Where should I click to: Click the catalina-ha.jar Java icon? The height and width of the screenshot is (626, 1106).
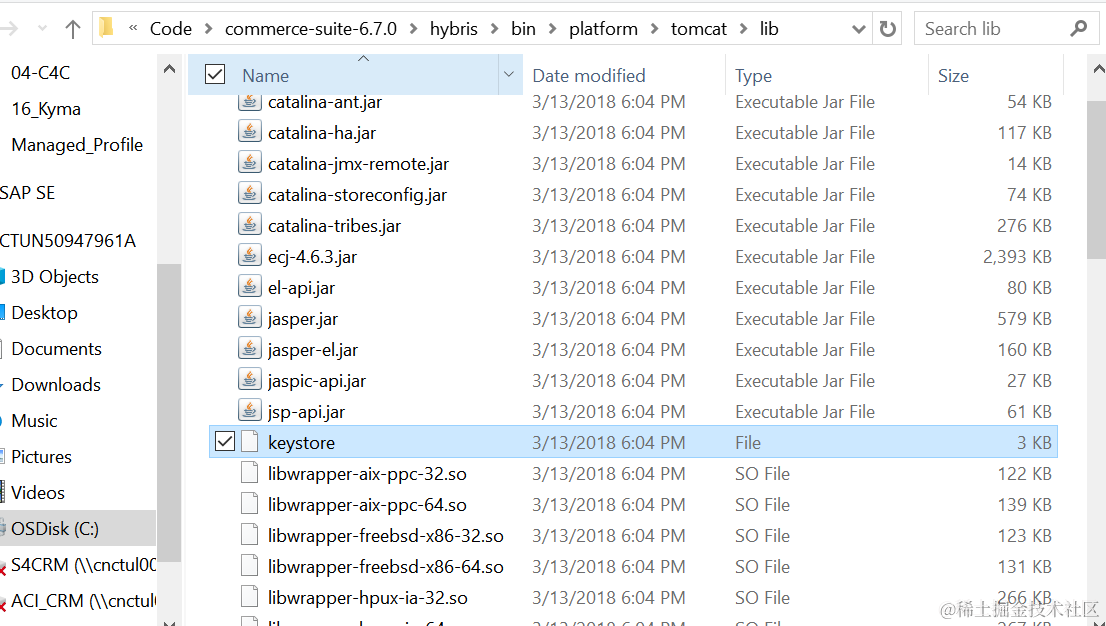(250, 131)
